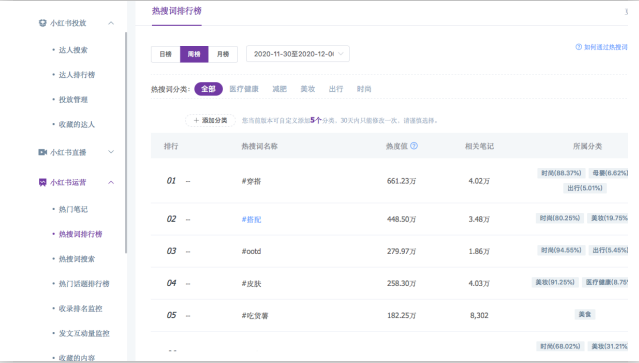Collapse the 小红书运营 menu section
Image resolution: width=639 pixels, height=363 pixels.
(111, 182)
